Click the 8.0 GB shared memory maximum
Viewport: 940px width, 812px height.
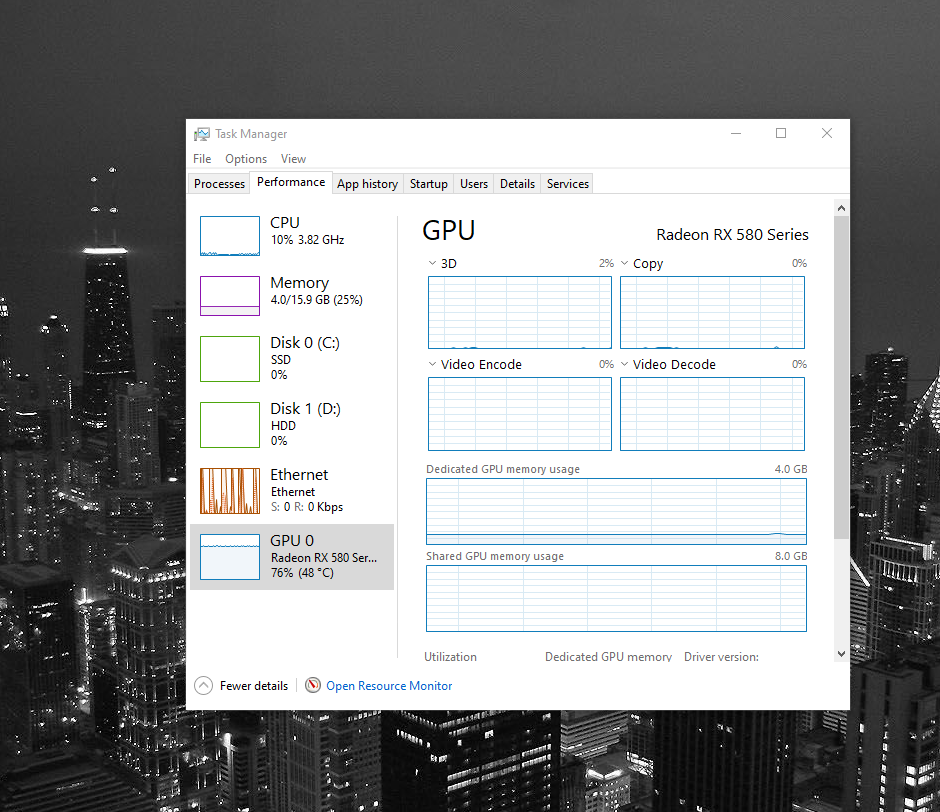pyautogui.click(x=791, y=556)
